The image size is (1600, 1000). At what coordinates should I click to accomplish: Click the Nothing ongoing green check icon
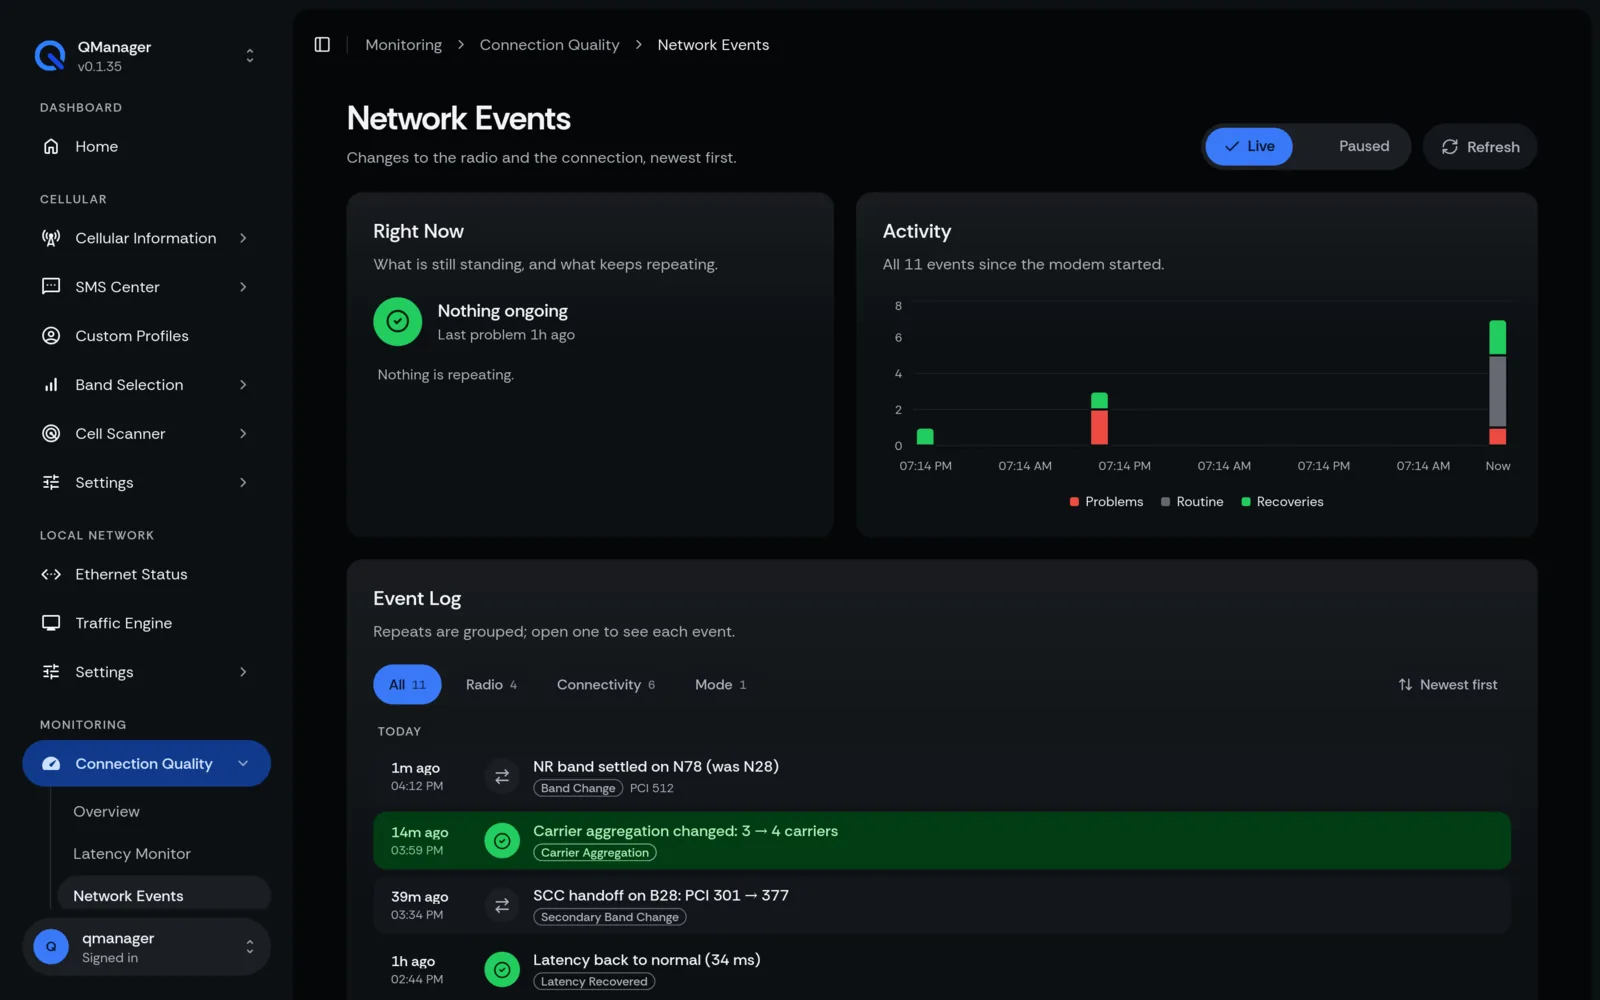coord(398,321)
